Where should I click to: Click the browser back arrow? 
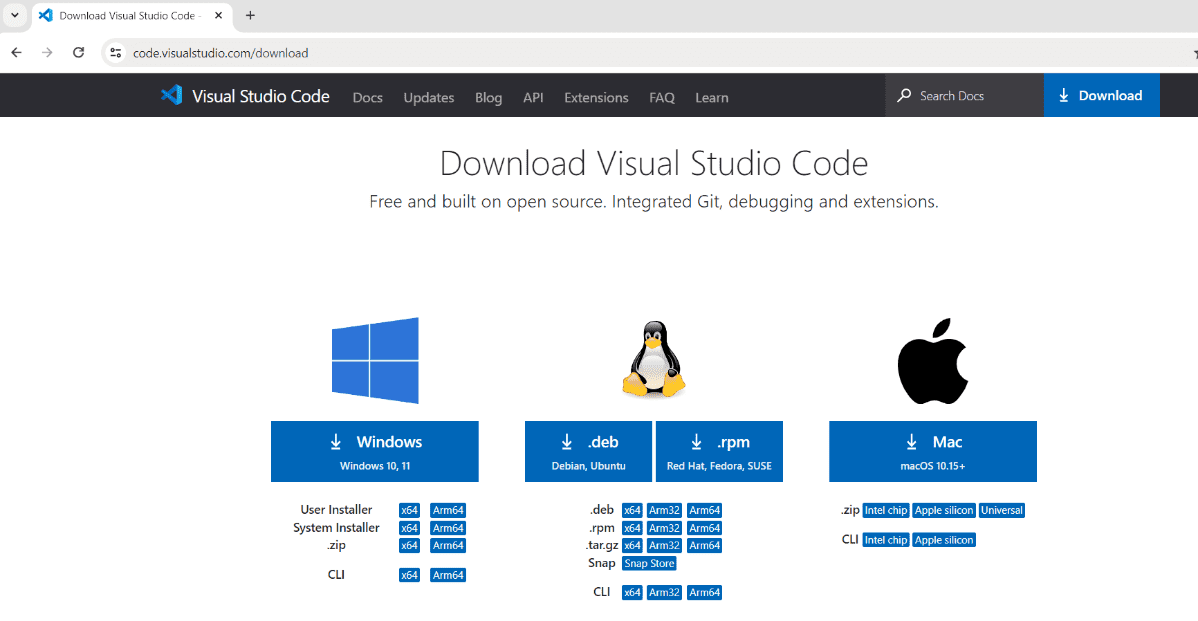pyautogui.click(x=16, y=53)
